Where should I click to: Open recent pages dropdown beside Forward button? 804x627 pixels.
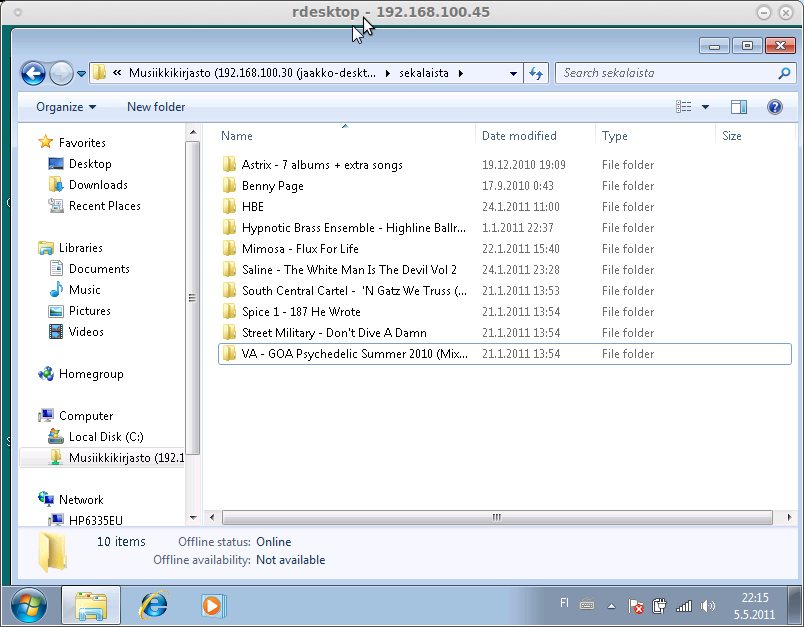click(81, 74)
